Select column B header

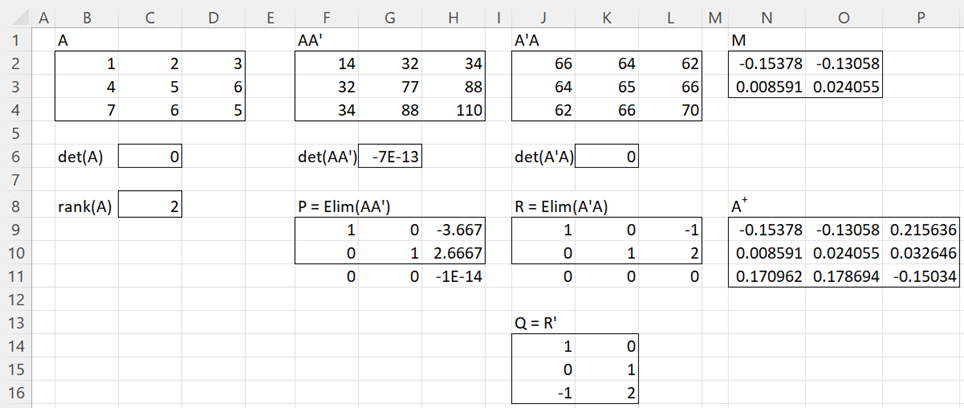click(x=87, y=18)
